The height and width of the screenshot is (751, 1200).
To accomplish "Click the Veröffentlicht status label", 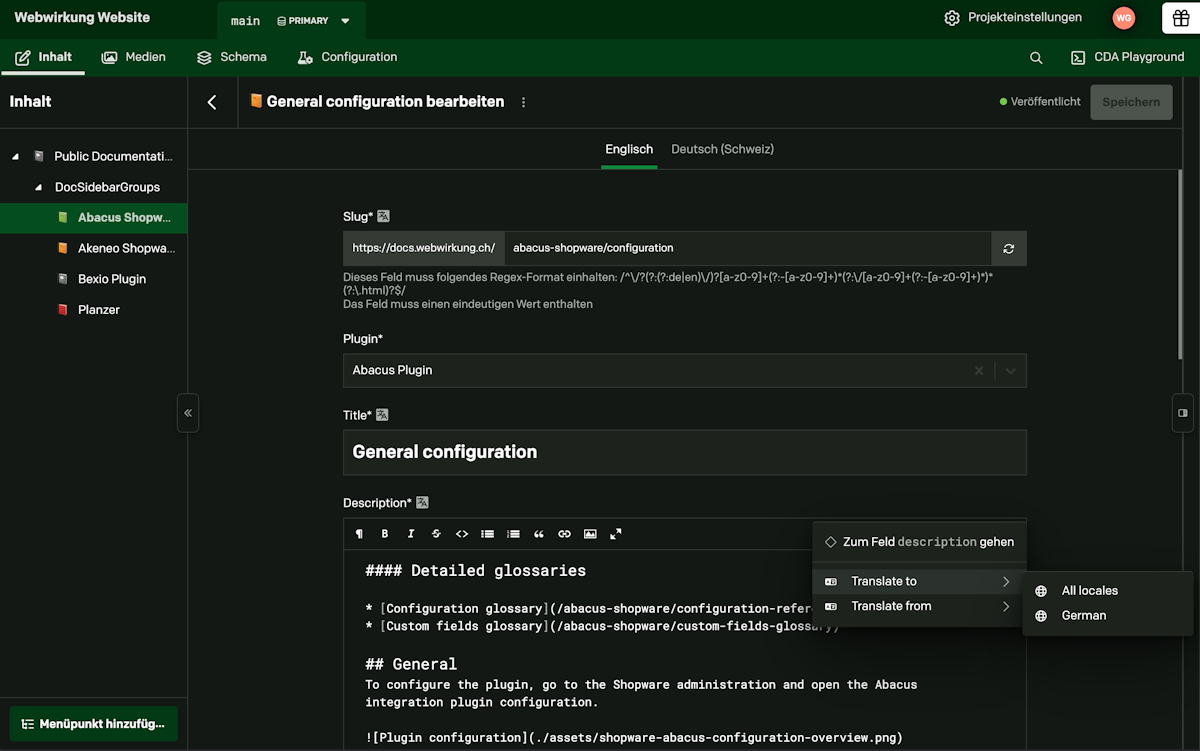I will coord(1040,102).
